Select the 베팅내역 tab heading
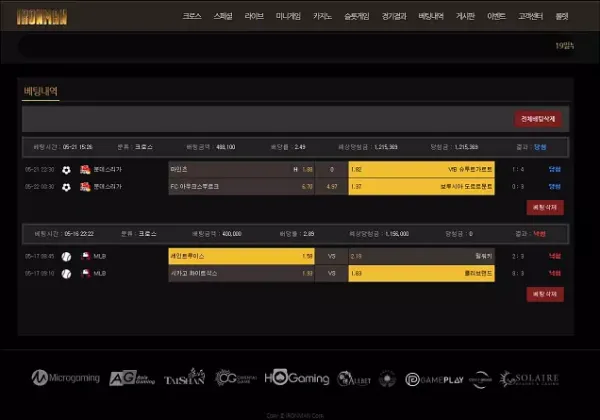Screen dimensions: 600x420 41,91
